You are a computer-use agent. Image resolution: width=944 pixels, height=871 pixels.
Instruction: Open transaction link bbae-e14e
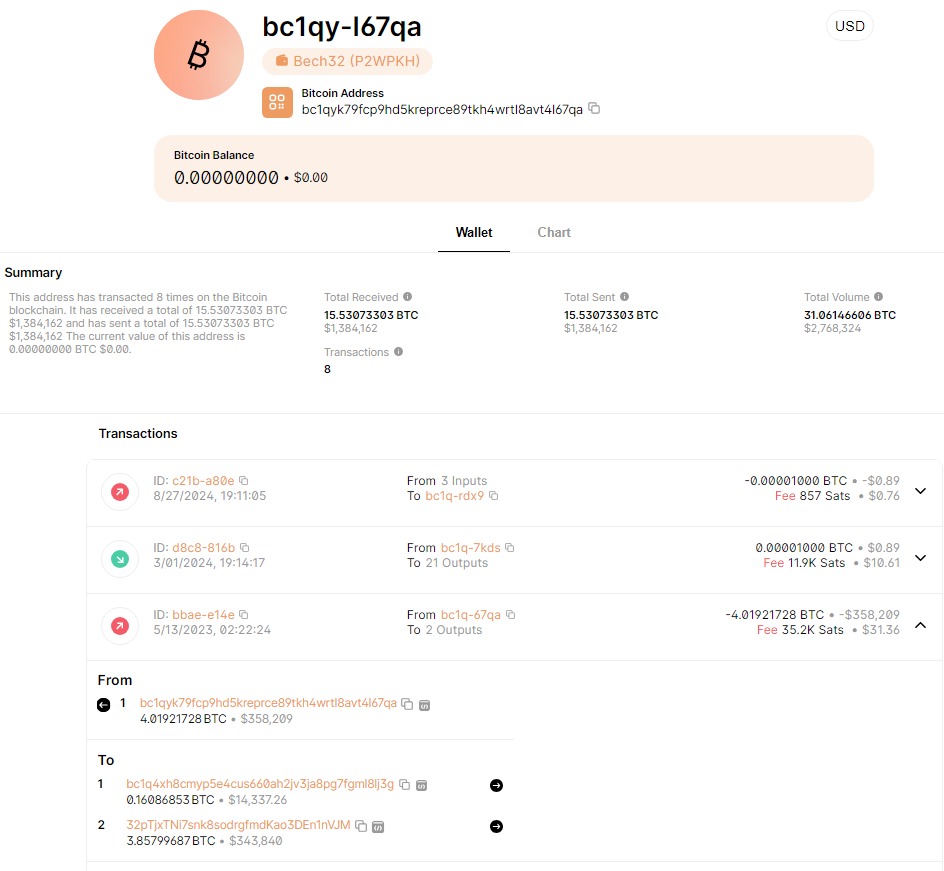point(203,615)
